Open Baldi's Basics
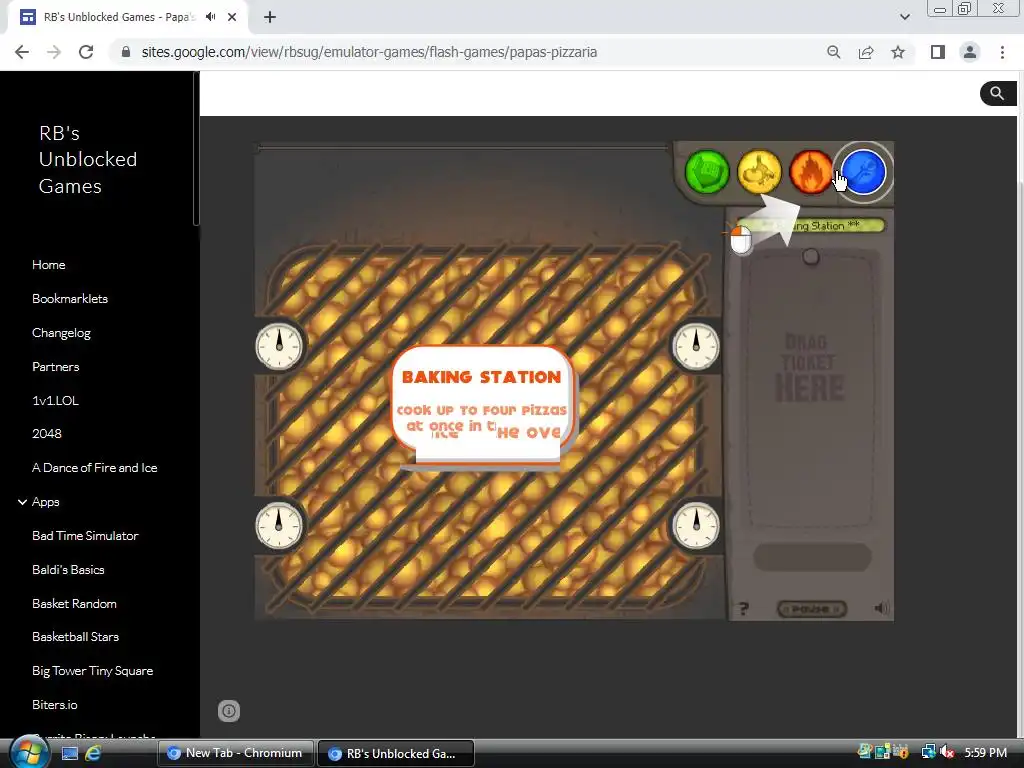The height and width of the screenshot is (768, 1024). [x=68, y=569]
